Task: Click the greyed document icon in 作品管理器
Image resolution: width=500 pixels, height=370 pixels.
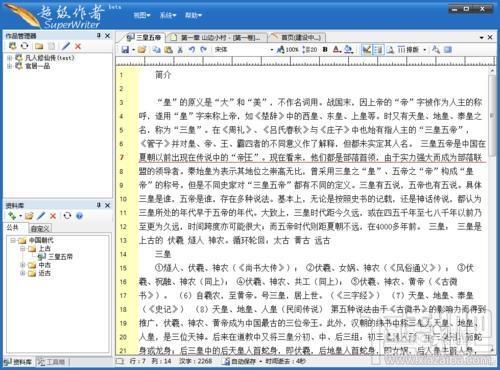Action: pyautogui.click(x=51, y=46)
